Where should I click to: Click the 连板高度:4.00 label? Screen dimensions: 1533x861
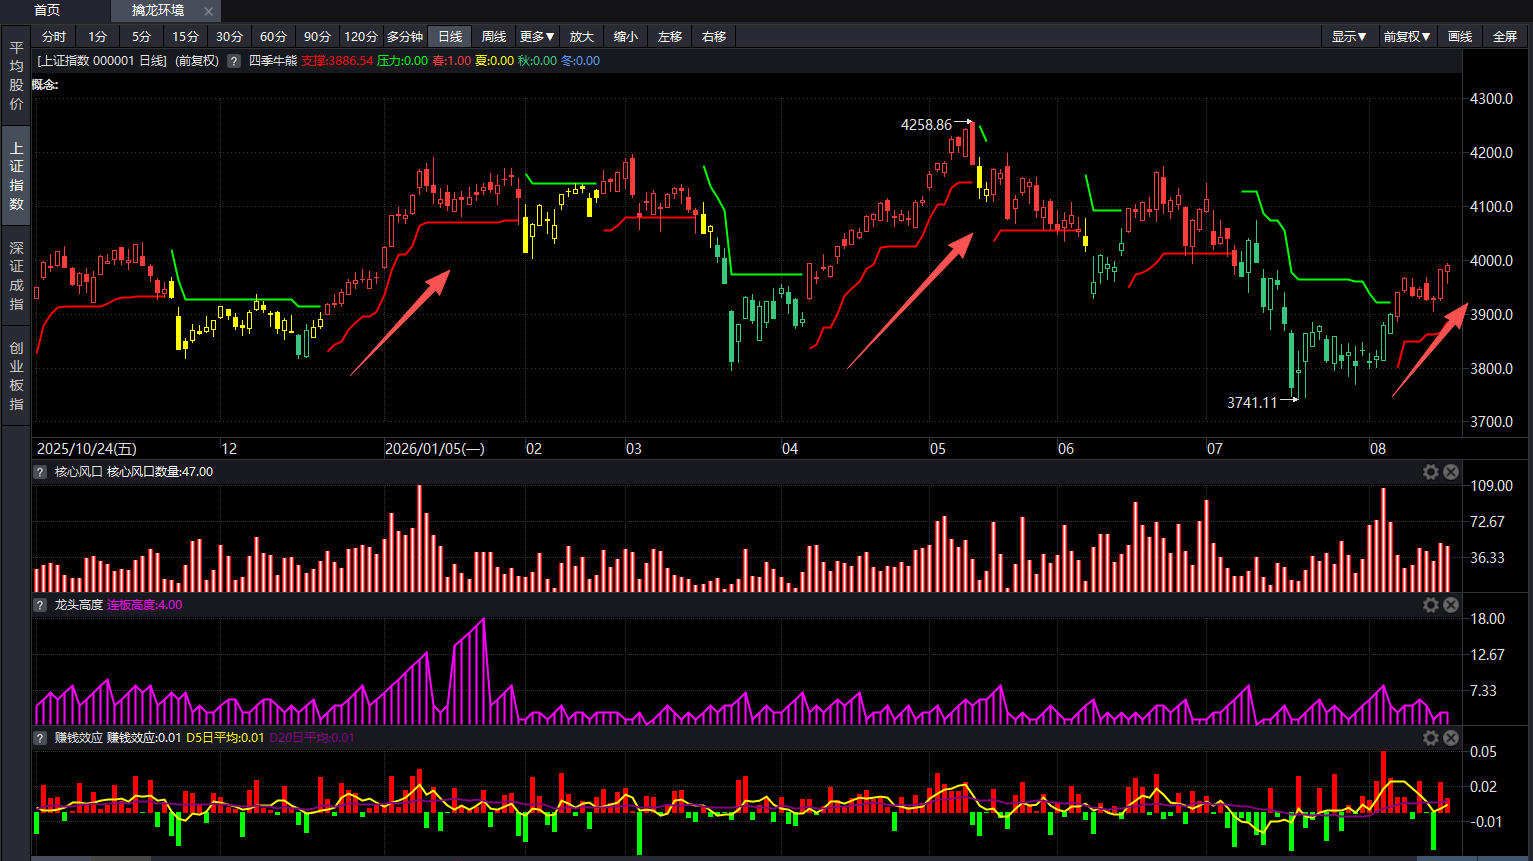(x=145, y=605)
